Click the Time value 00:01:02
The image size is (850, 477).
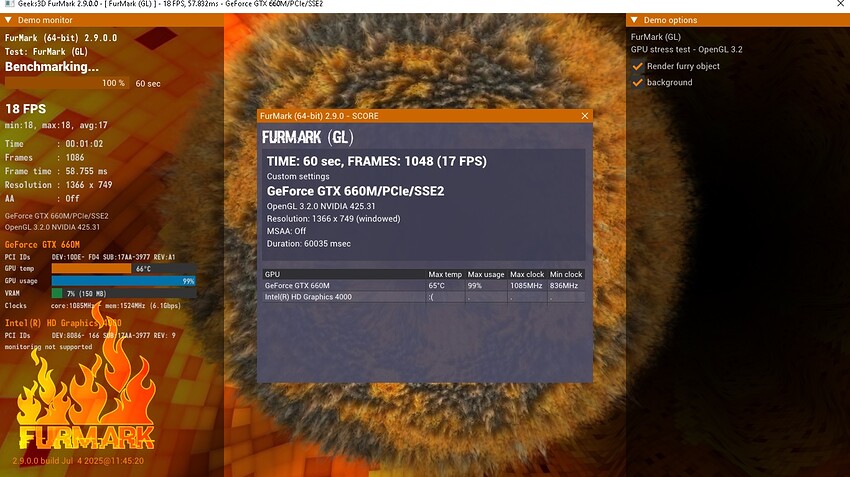tap(84, 144)
